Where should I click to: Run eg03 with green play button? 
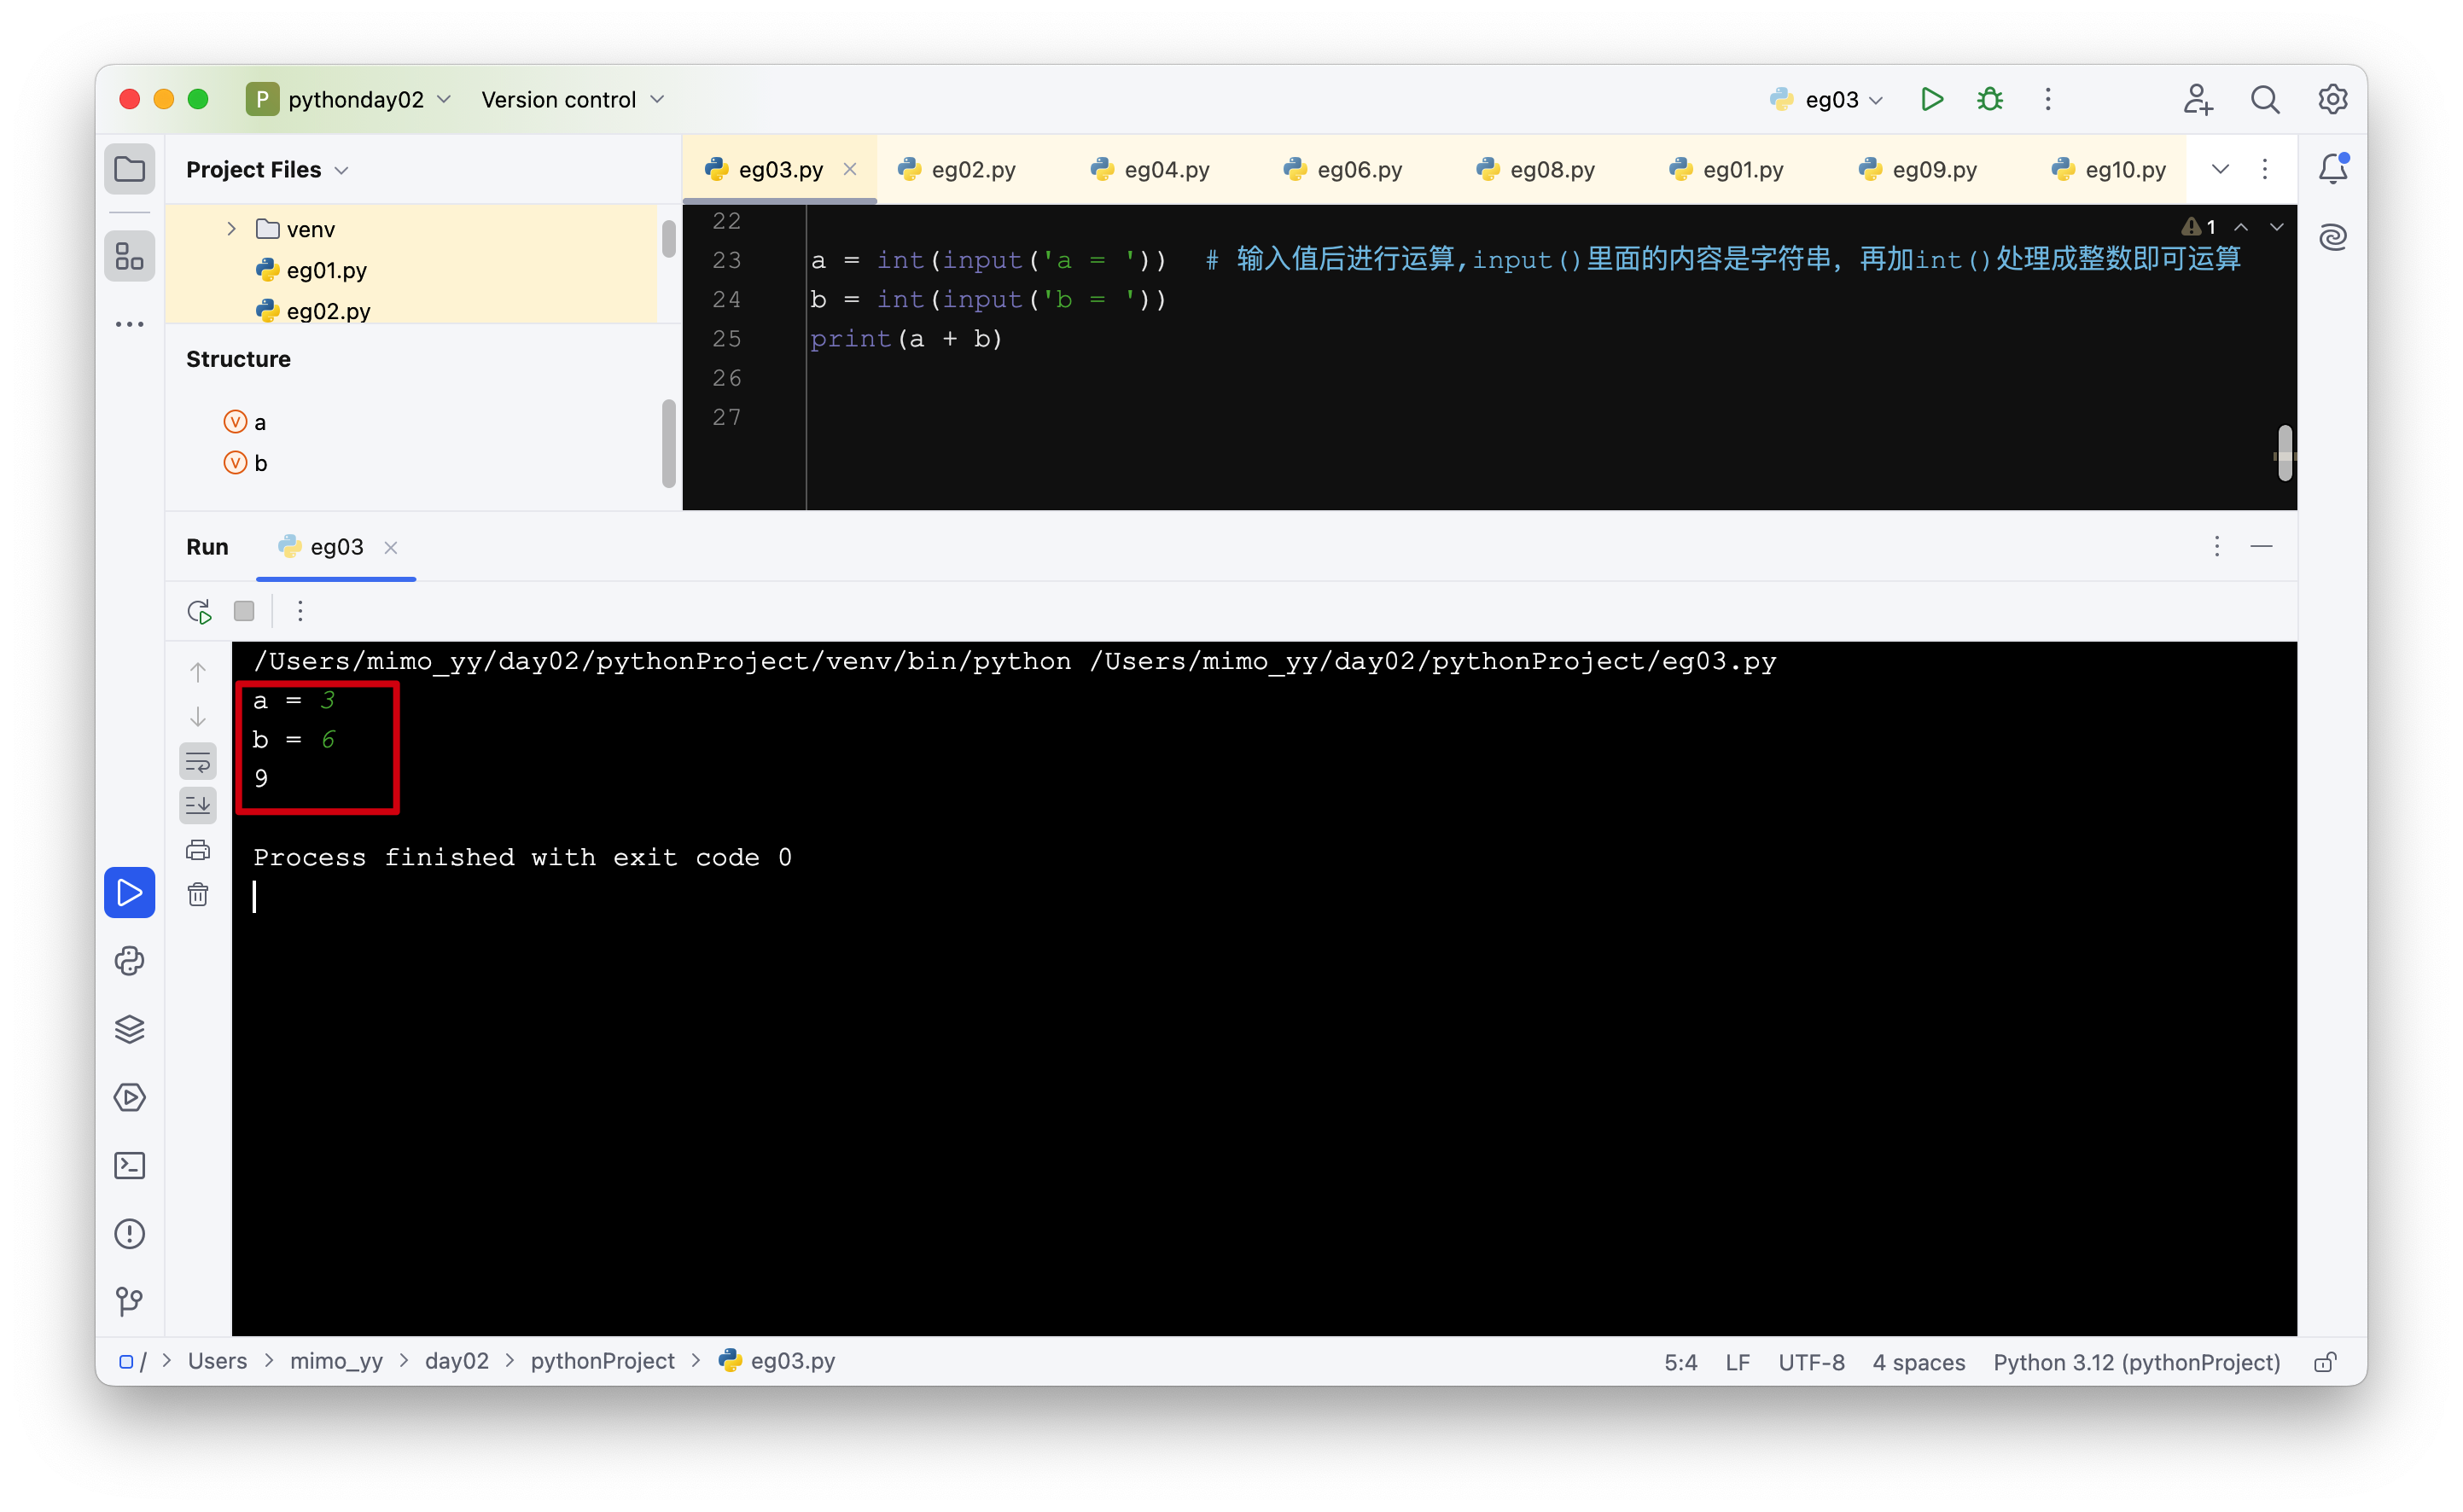pyautogui.click(x=1932, y=99)
